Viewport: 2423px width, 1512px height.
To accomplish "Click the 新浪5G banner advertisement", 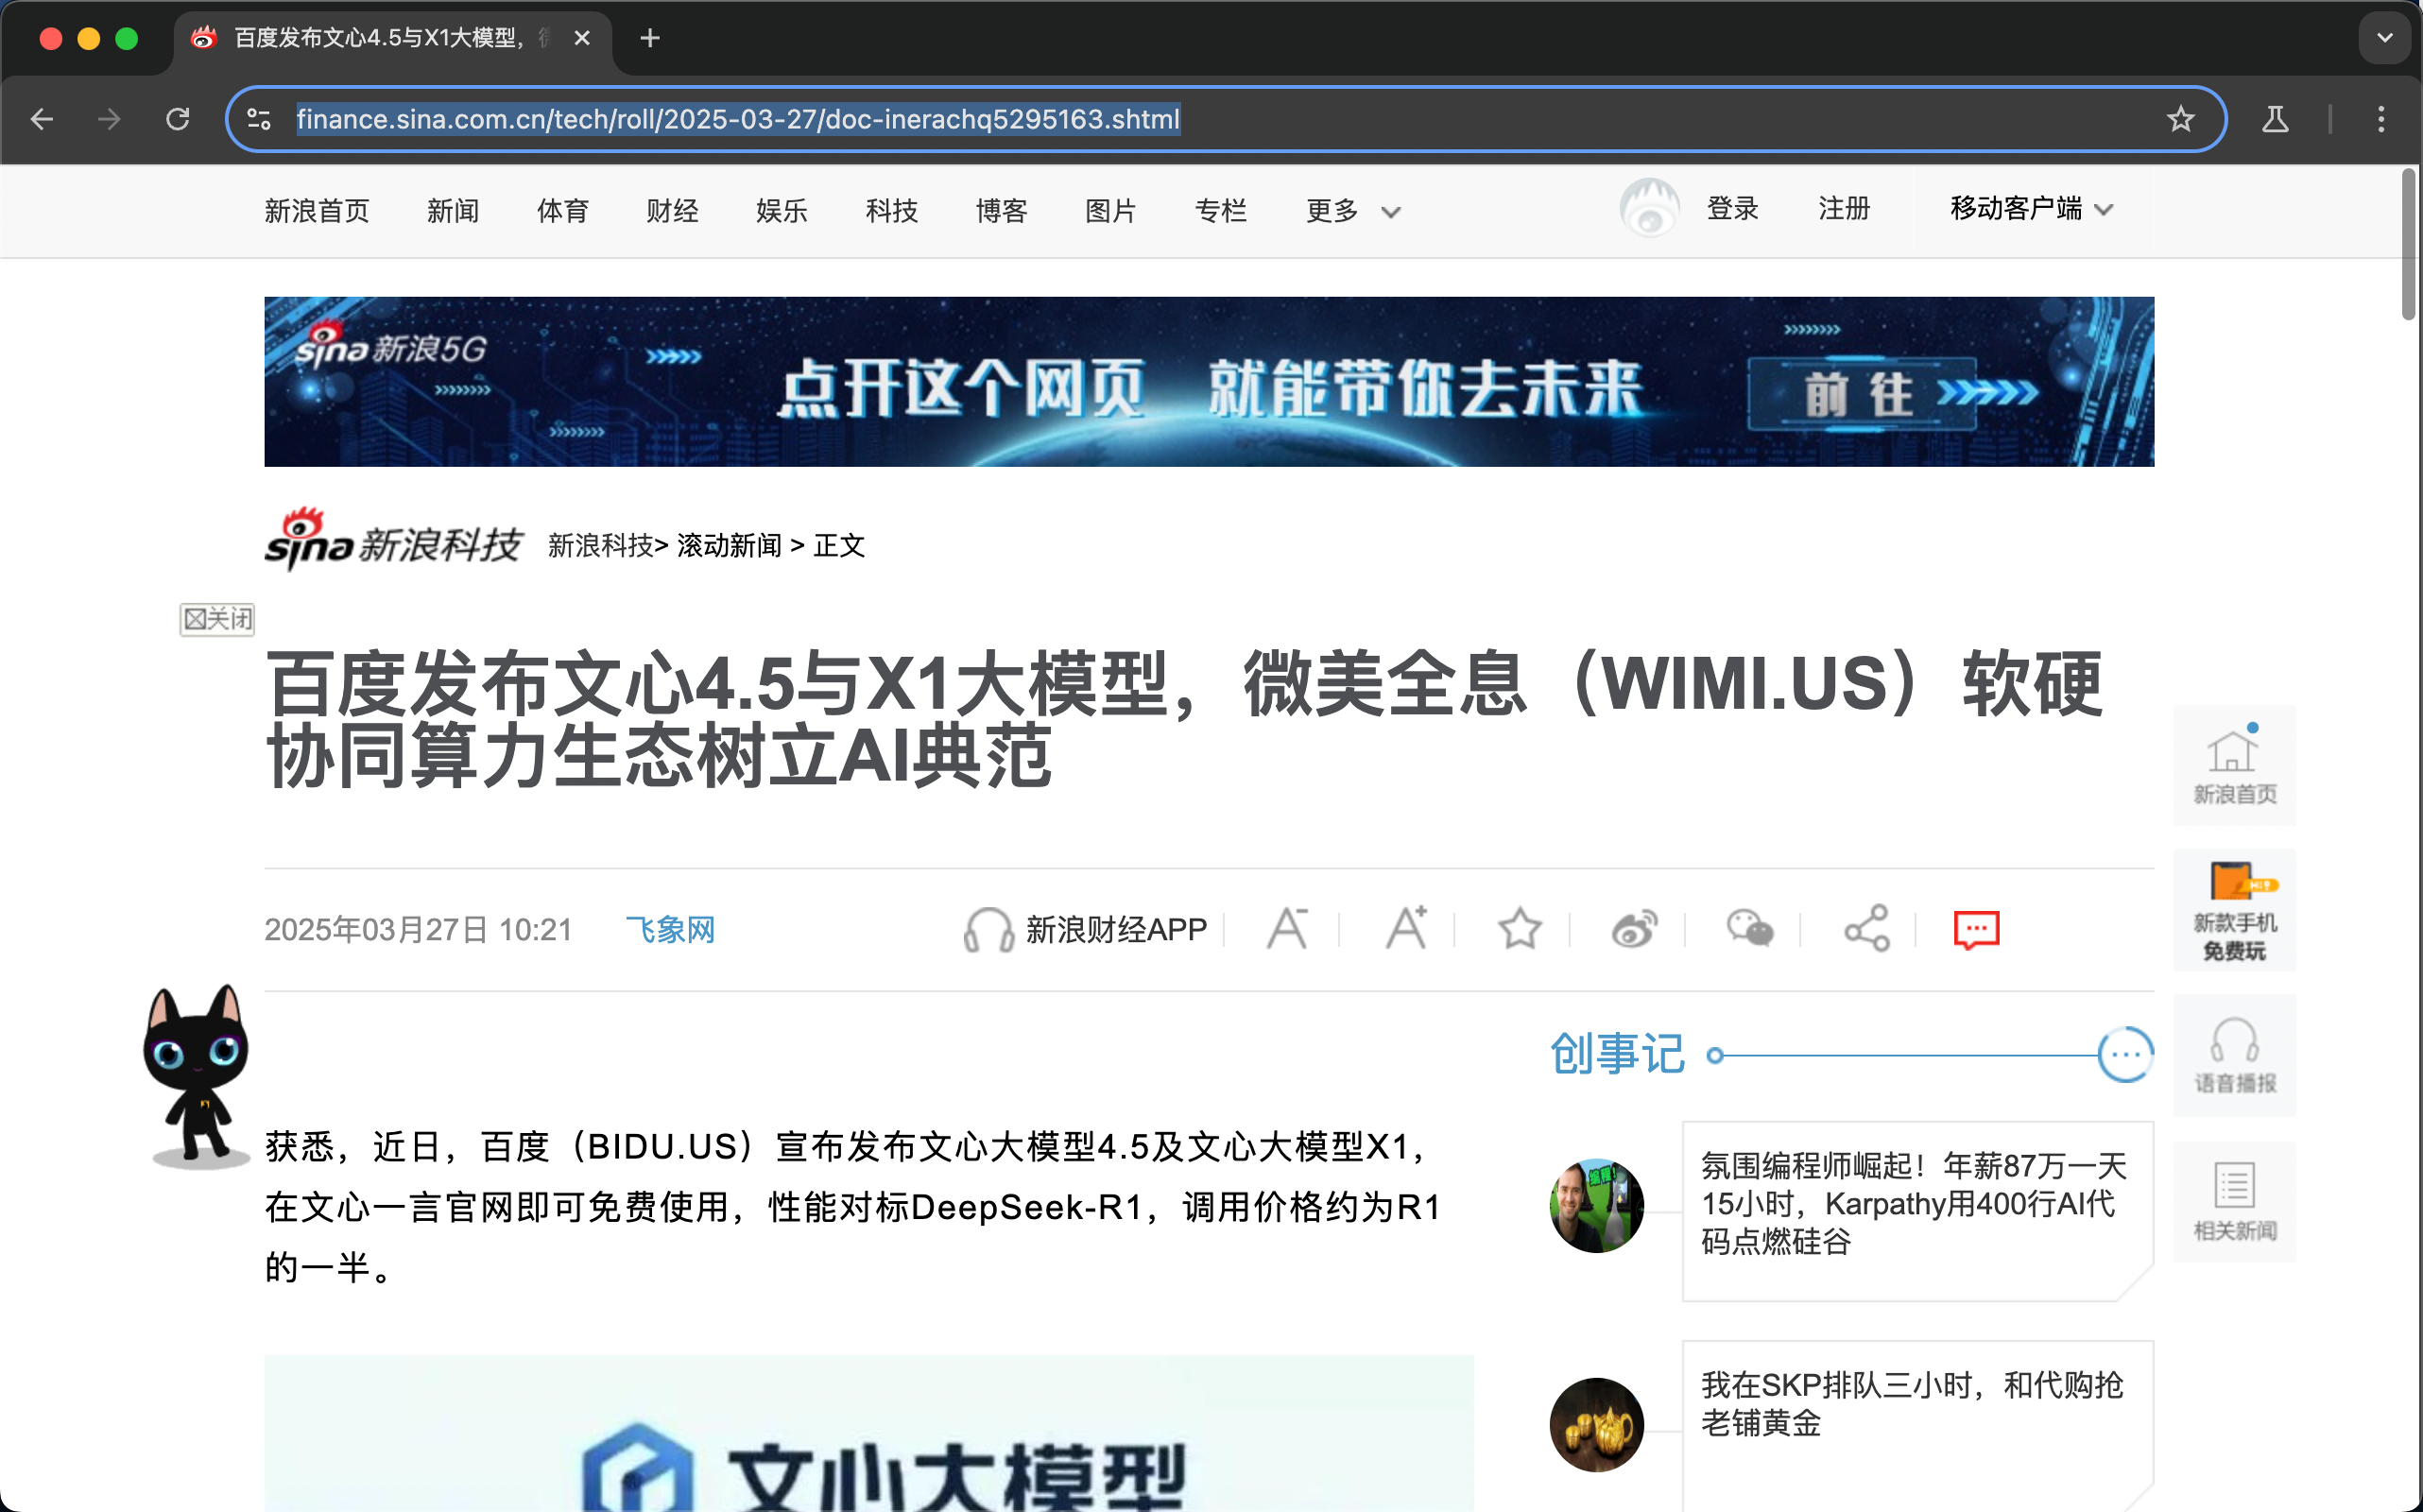I will coord(1209,381).
